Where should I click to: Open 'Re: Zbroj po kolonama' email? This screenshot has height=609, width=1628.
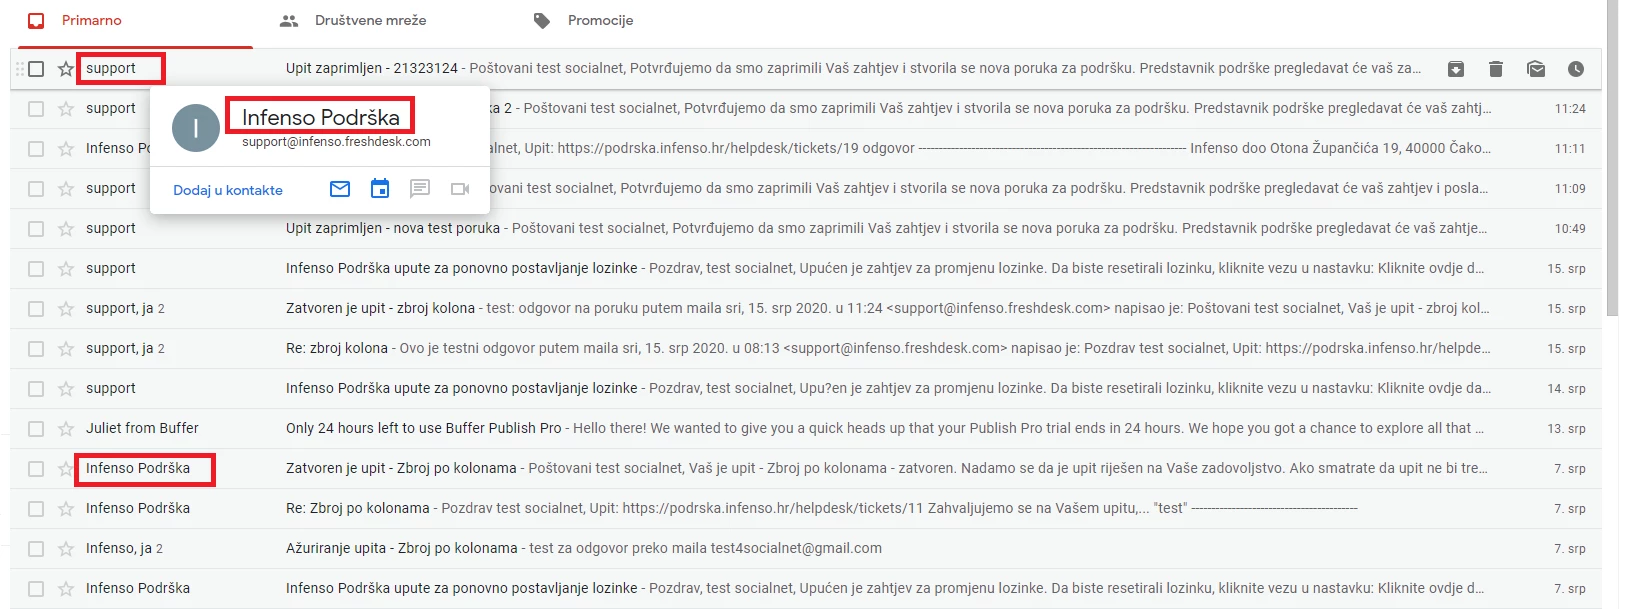point(806,509)
